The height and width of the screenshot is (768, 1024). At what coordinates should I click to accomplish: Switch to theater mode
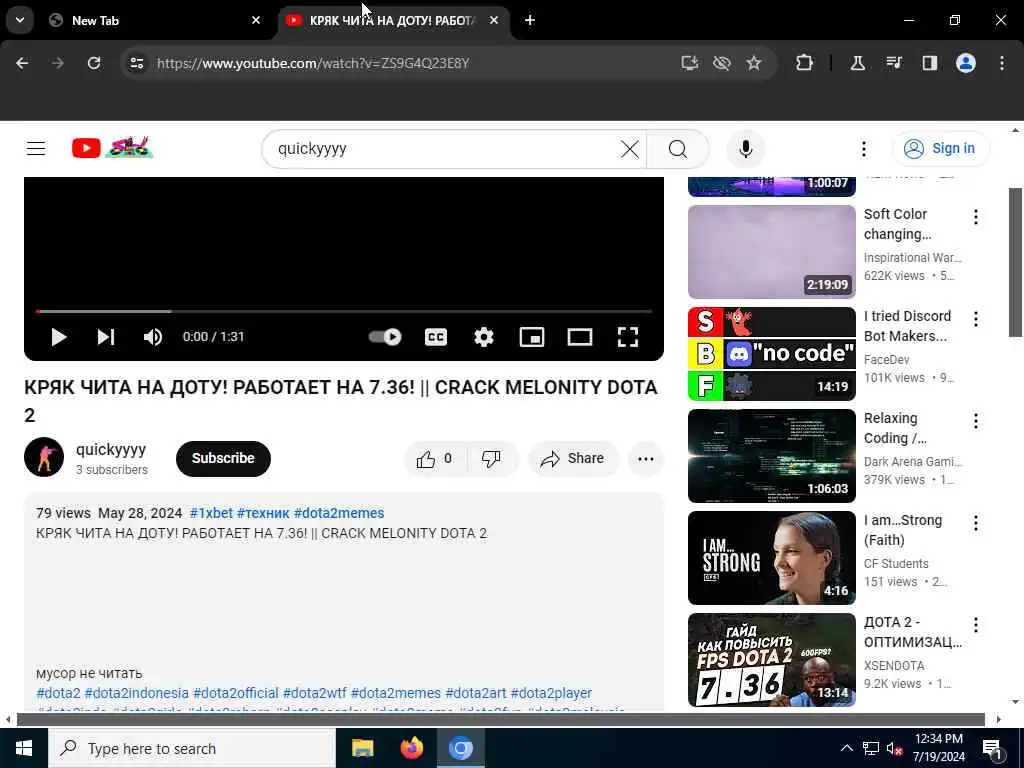coord(579,337)
